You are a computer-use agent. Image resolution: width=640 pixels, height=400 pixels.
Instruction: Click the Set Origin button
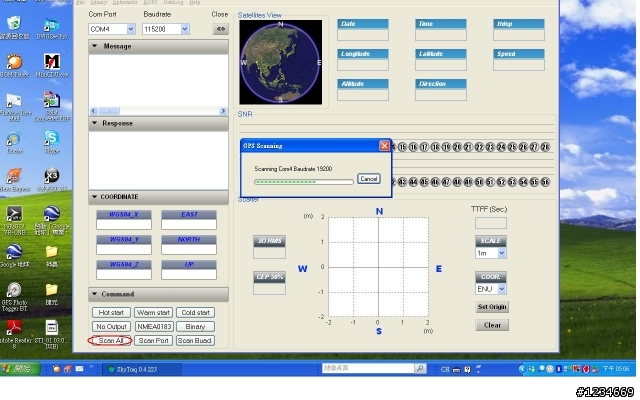coord(492,307)
